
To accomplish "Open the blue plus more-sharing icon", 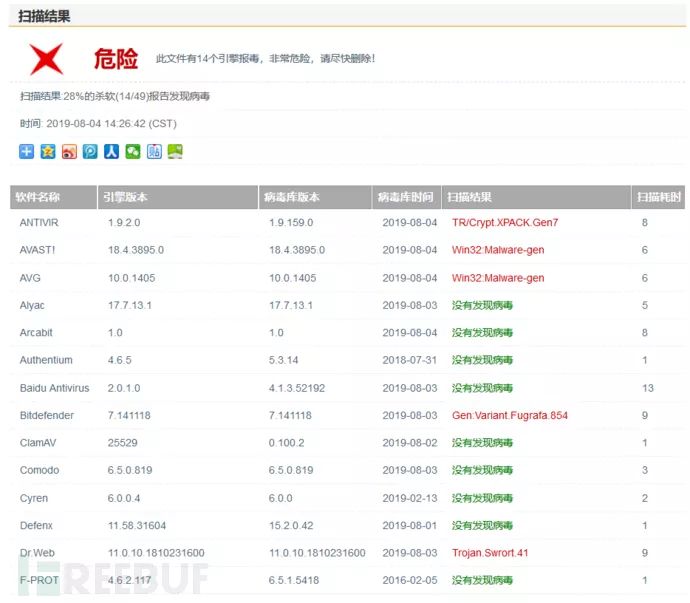I will (x=26, y=152).
